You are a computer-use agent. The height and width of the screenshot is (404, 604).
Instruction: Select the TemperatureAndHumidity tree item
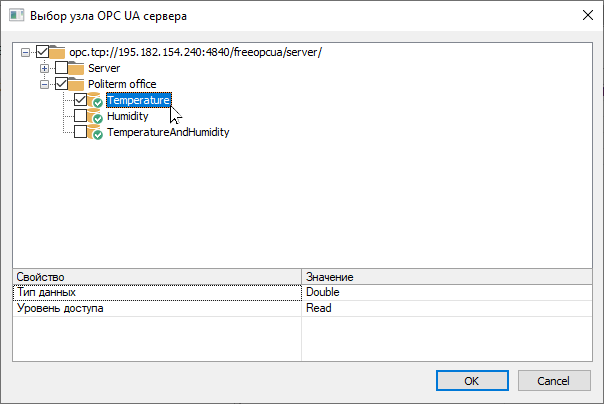(x=168, y=133)
